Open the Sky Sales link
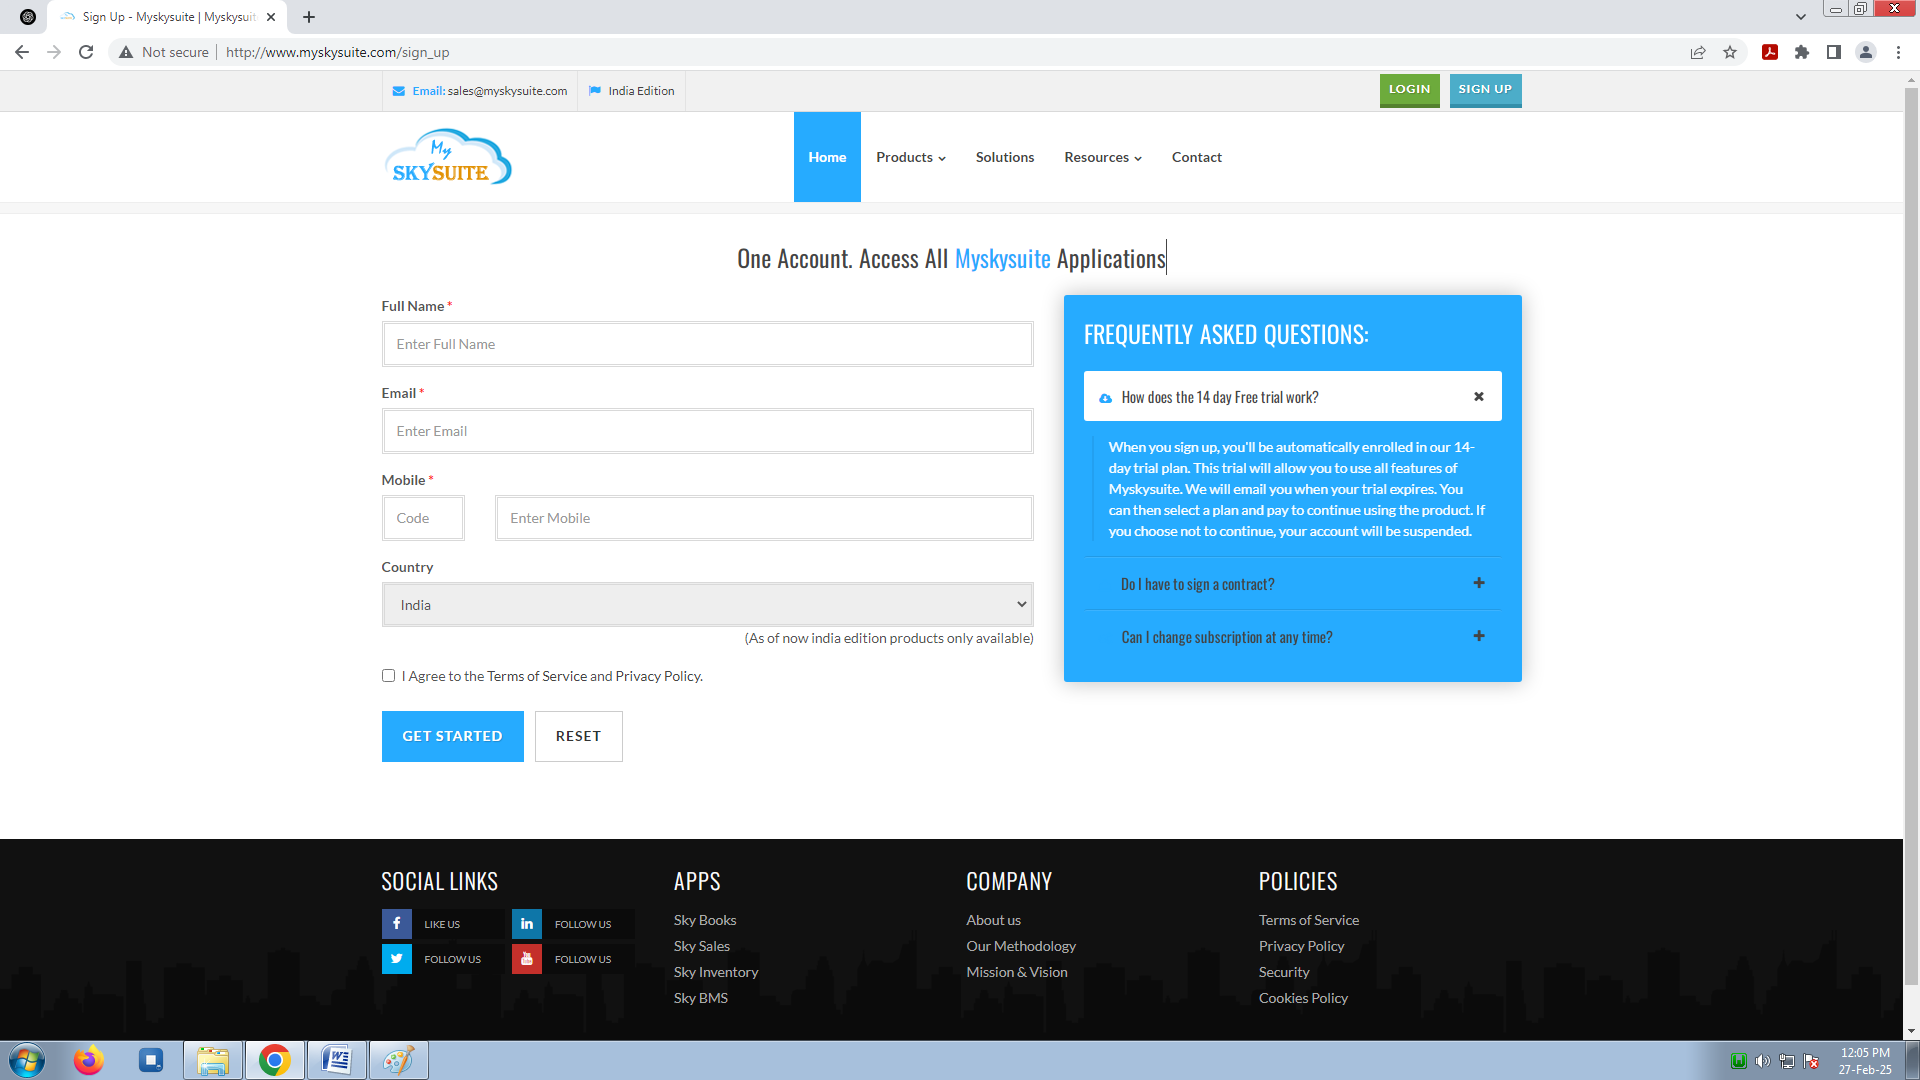Screen dimensions: 1920x1080 click(x=702, y=946)
